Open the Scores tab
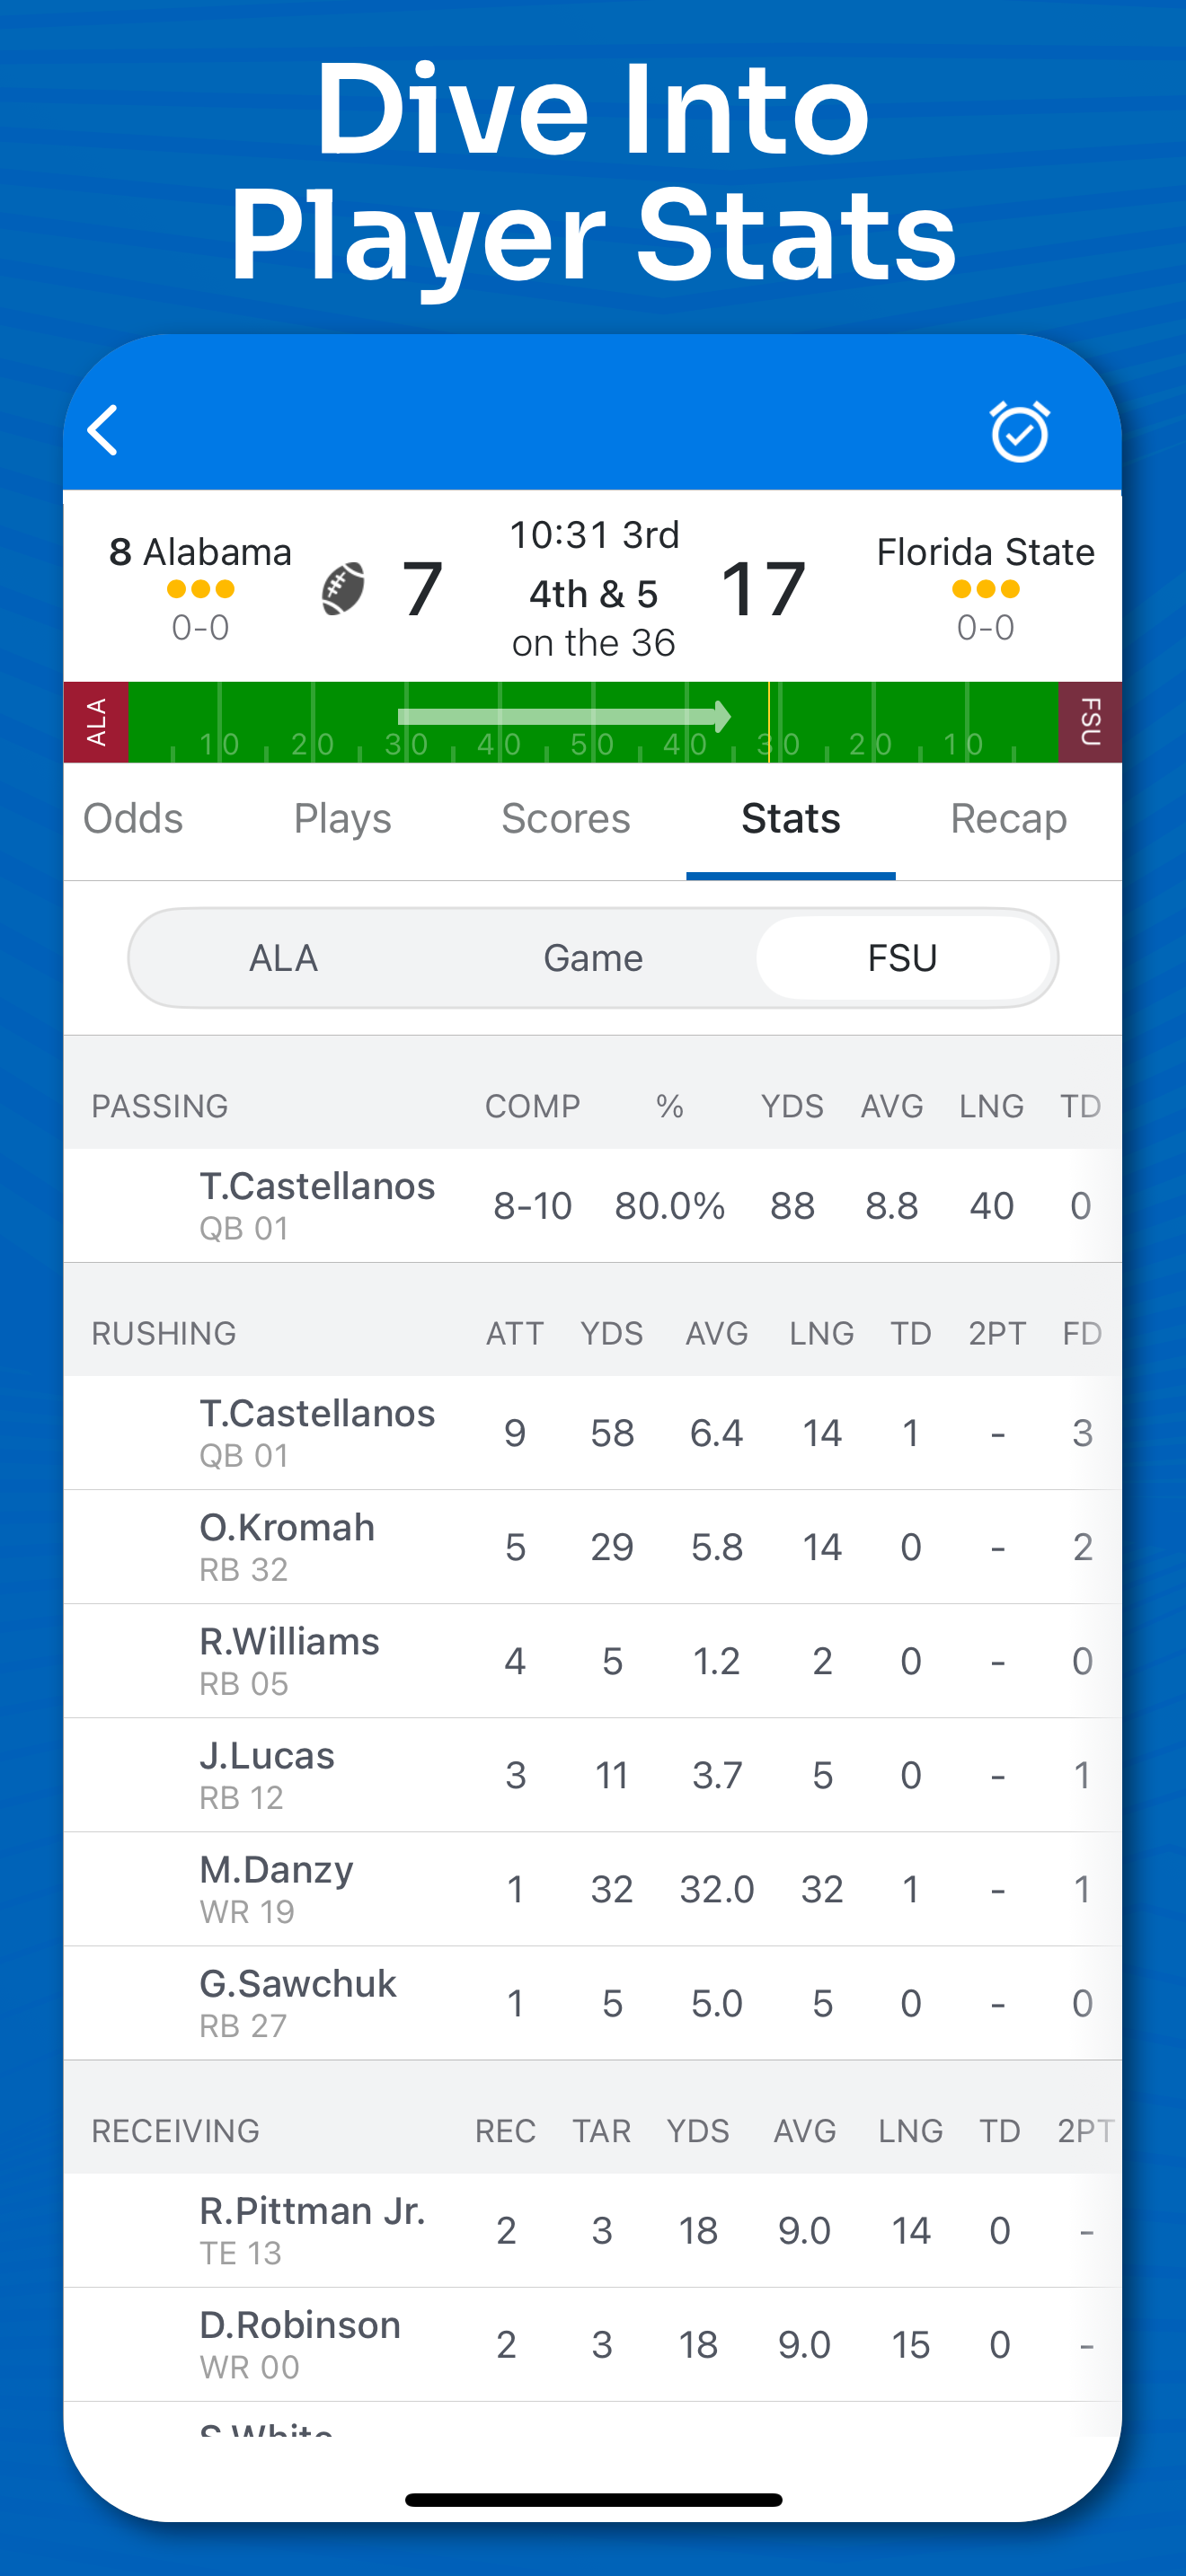The width and height of the screenshot is (1186, 2576). [565, 819]
